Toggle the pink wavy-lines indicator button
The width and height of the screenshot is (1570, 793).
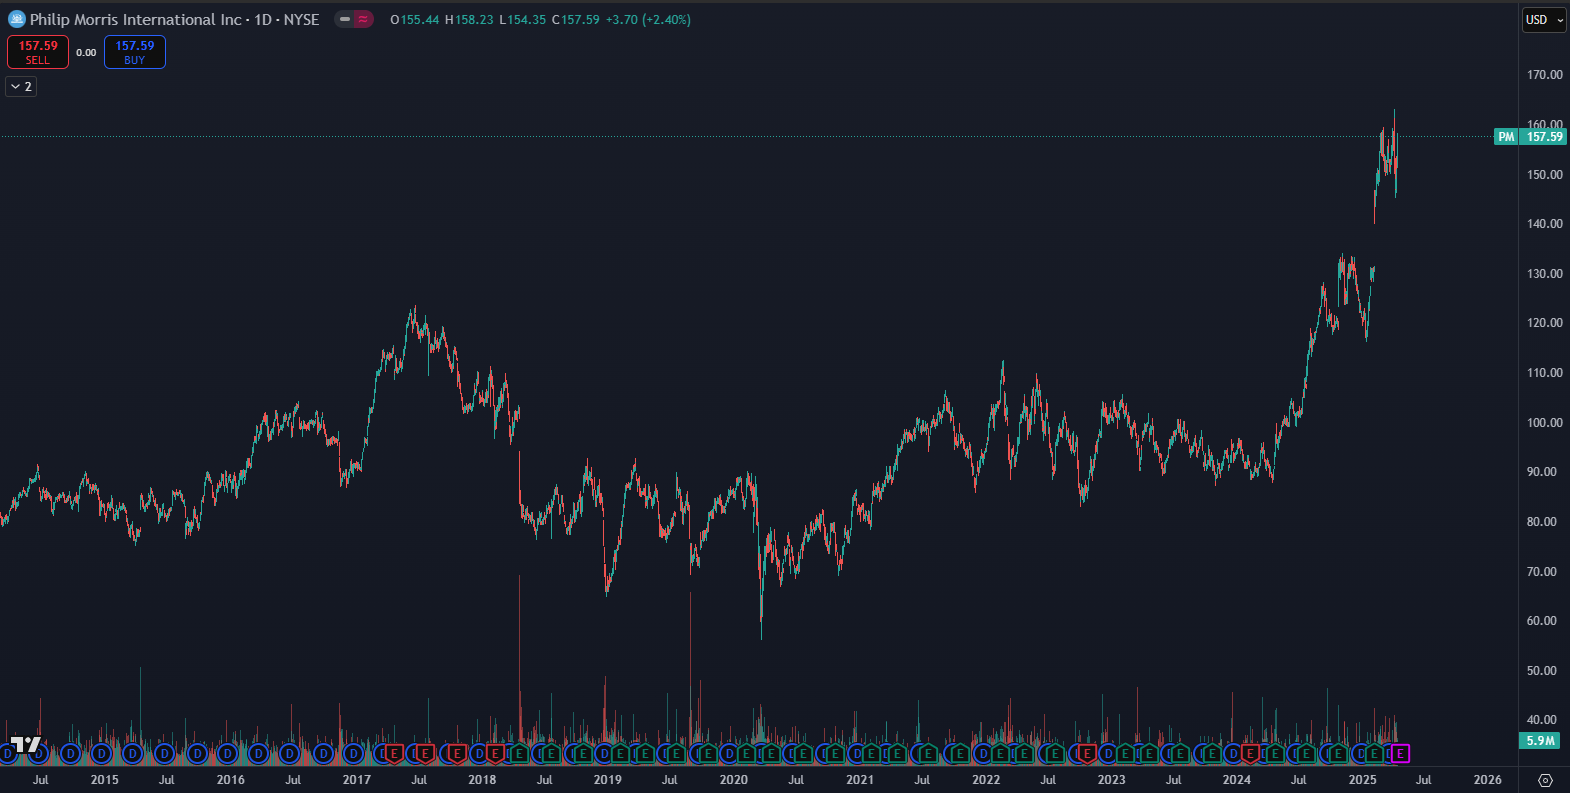pyautogui.click(x=363, y=19)
